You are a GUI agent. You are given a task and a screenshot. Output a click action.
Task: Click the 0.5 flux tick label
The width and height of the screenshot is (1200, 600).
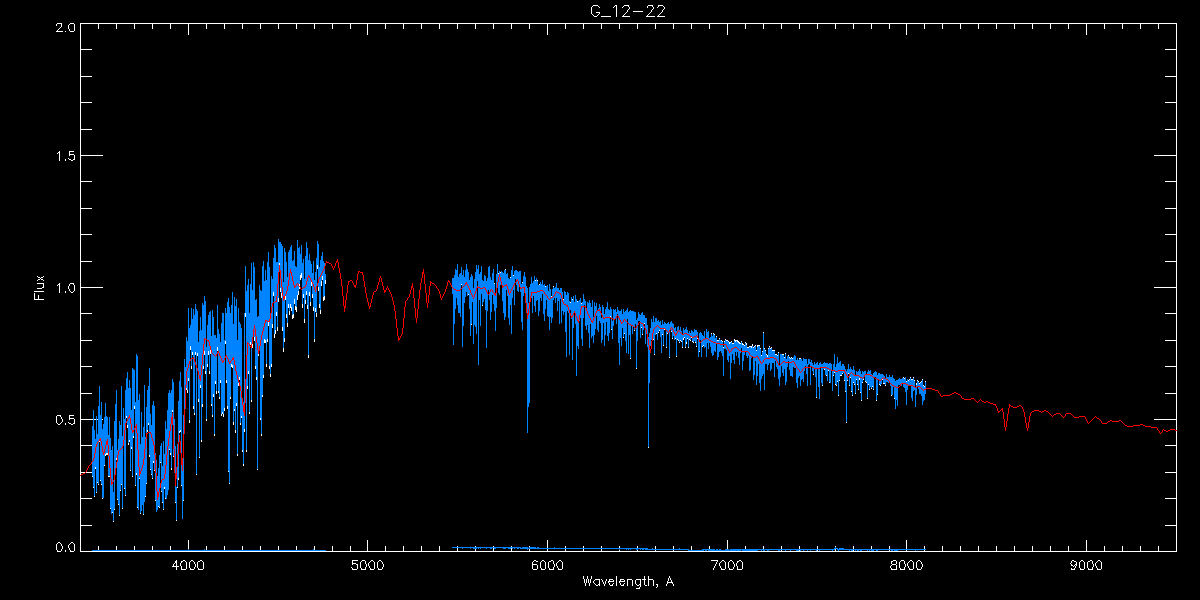pos(66,419)
